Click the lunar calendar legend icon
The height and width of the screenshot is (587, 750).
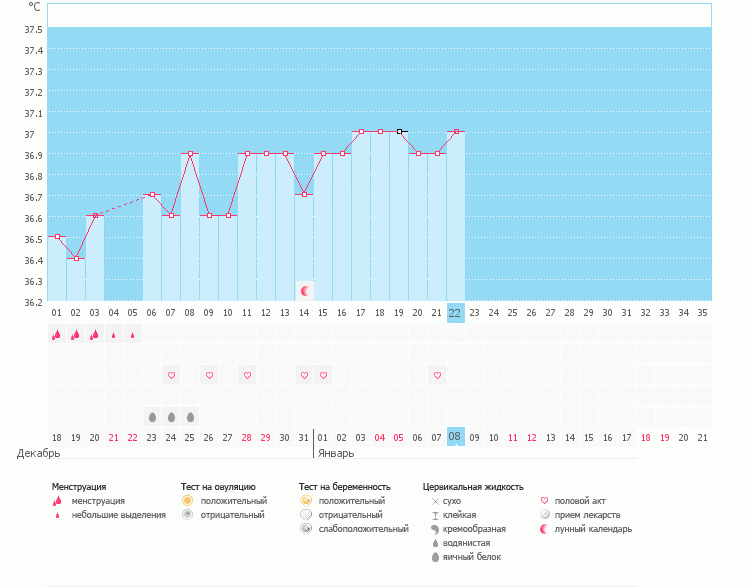[x=545, y=528]
